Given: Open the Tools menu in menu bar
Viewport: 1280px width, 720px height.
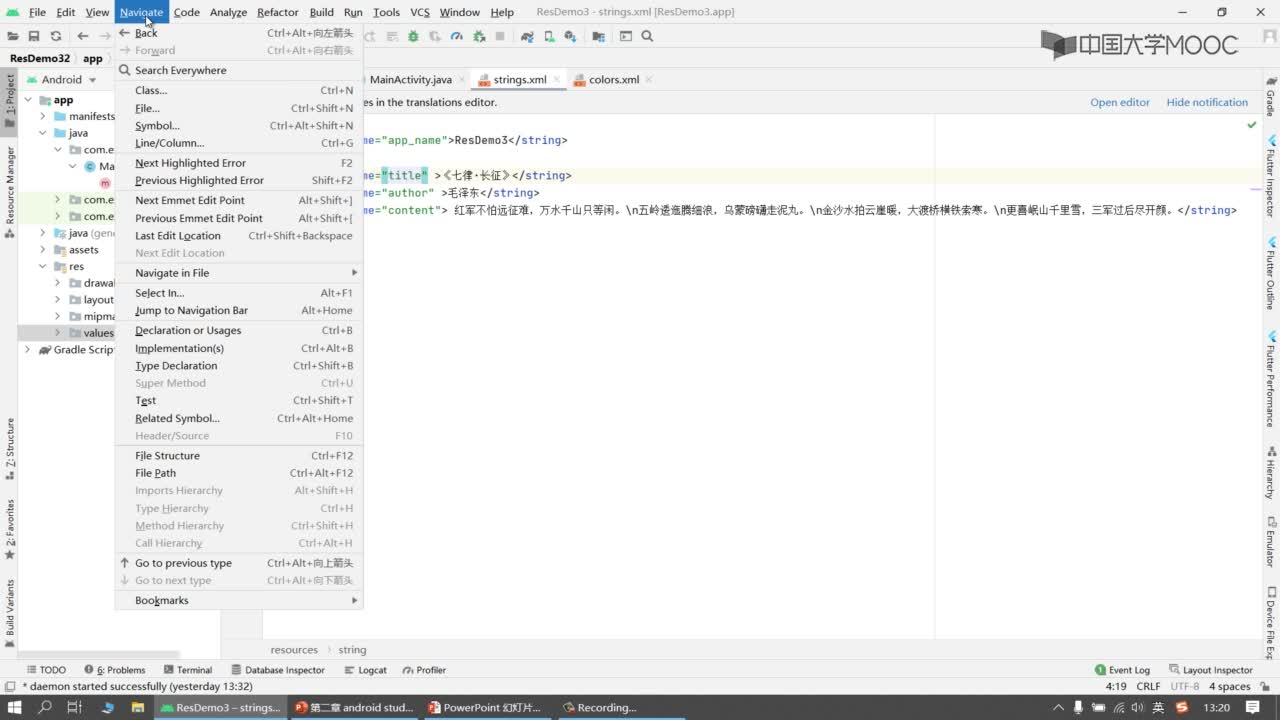Looking at the screenshot, I should click(x=386, y=12).
